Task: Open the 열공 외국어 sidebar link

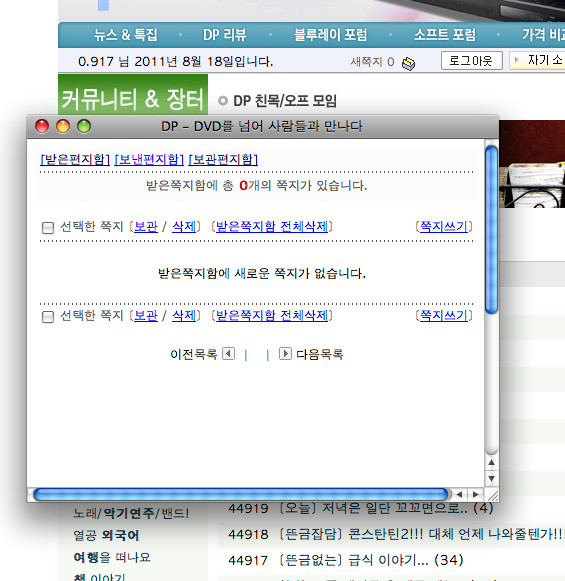Action: click(106, 535)
